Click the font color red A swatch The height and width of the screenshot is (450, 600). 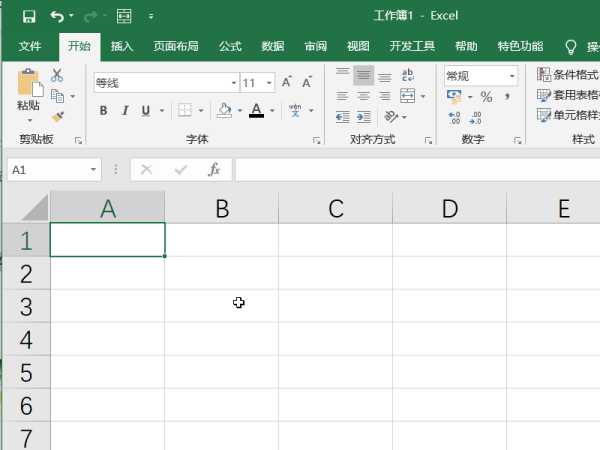(256, 111)
